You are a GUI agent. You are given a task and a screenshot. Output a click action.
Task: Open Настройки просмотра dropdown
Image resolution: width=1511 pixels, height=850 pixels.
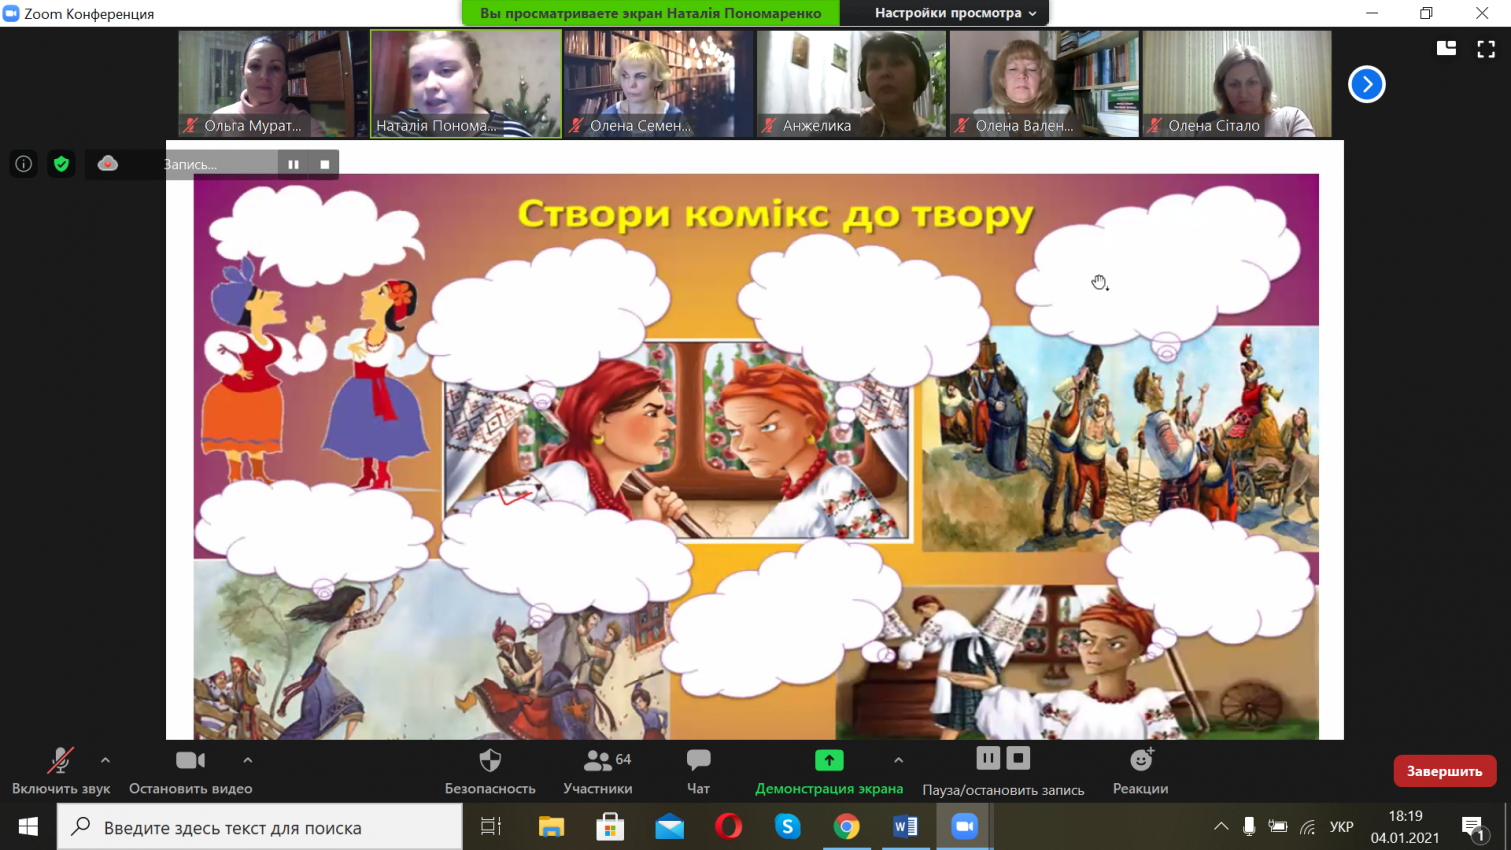pyautogui.click(x=955, y=13)
